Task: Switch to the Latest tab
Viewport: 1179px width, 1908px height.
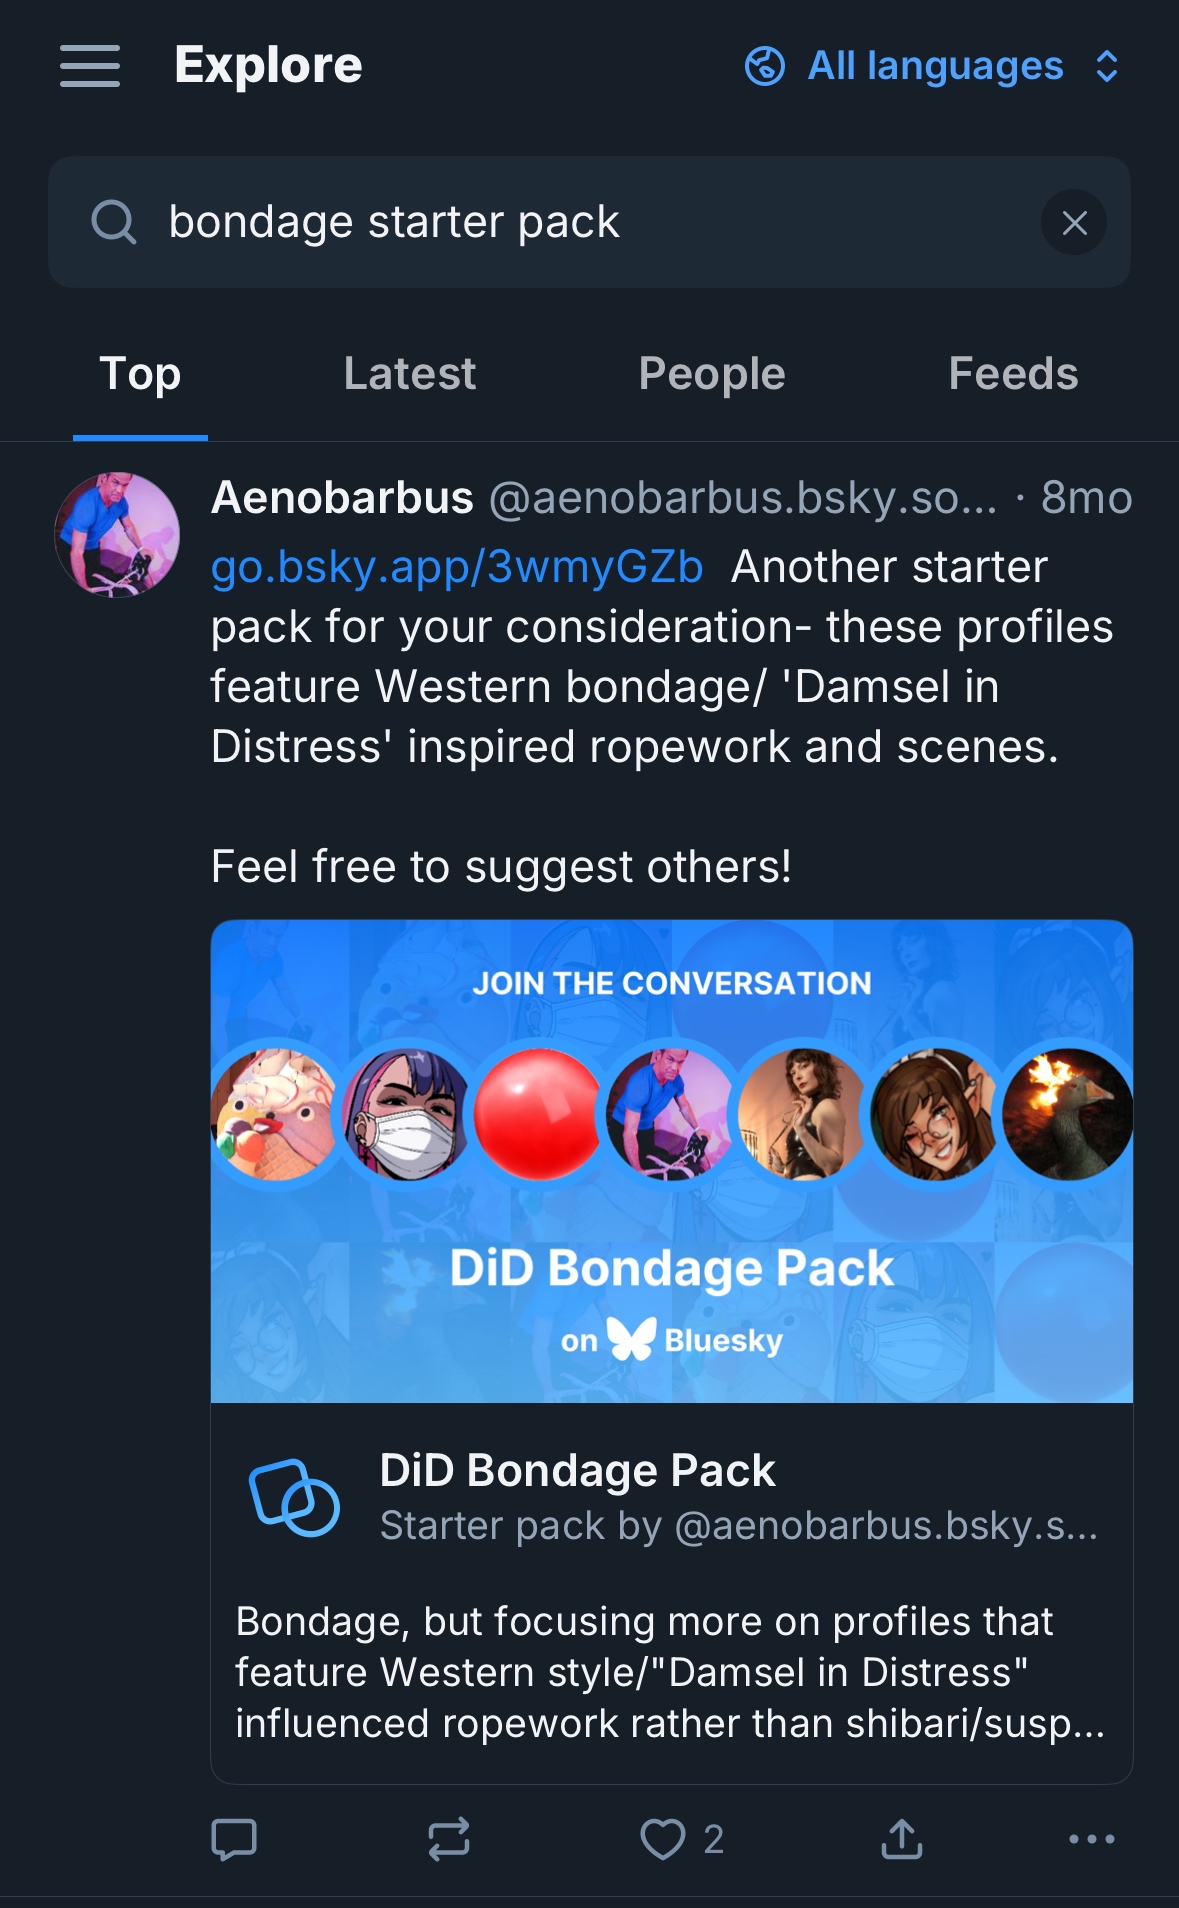Action: (x=410, y=375)
